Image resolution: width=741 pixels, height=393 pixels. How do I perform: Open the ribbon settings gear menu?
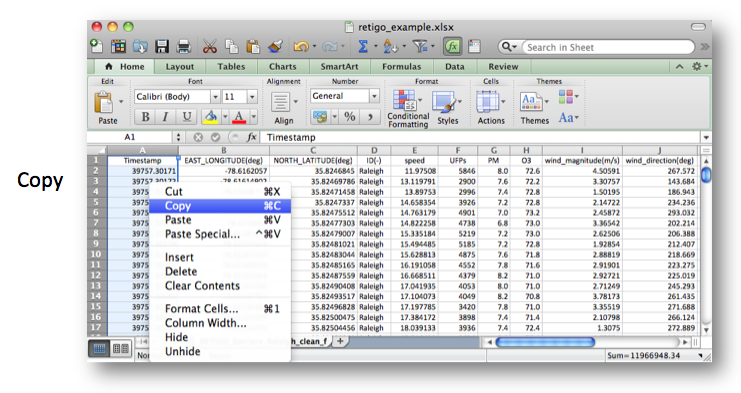pos(700,67)
